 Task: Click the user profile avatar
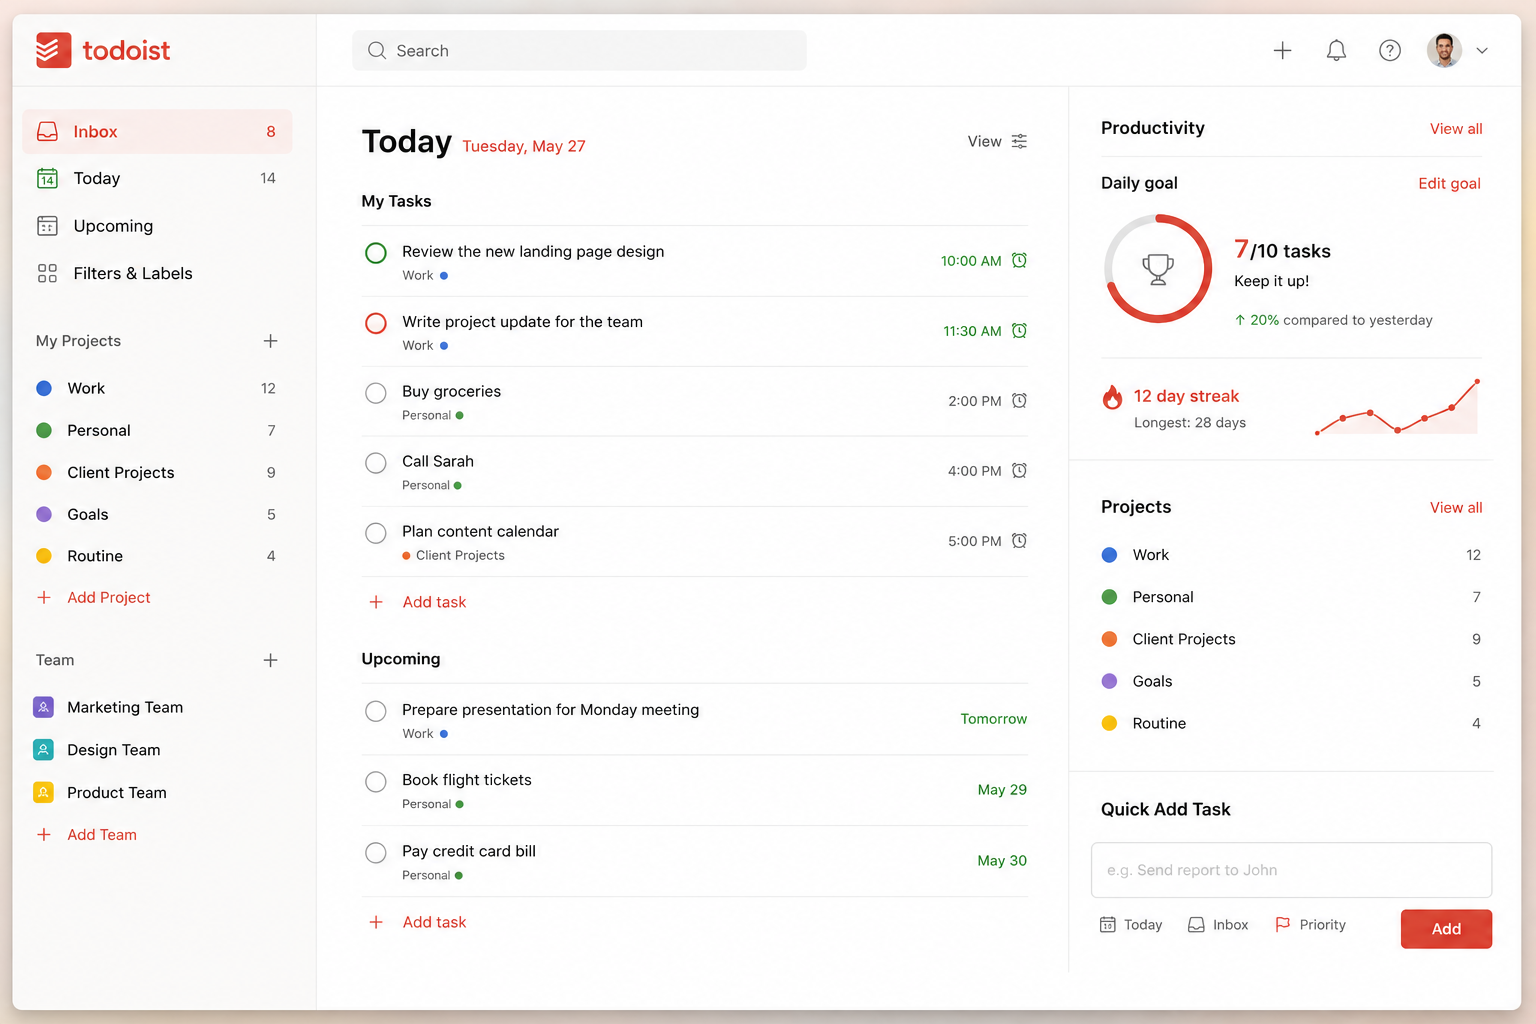click(x=1444, y=50)
